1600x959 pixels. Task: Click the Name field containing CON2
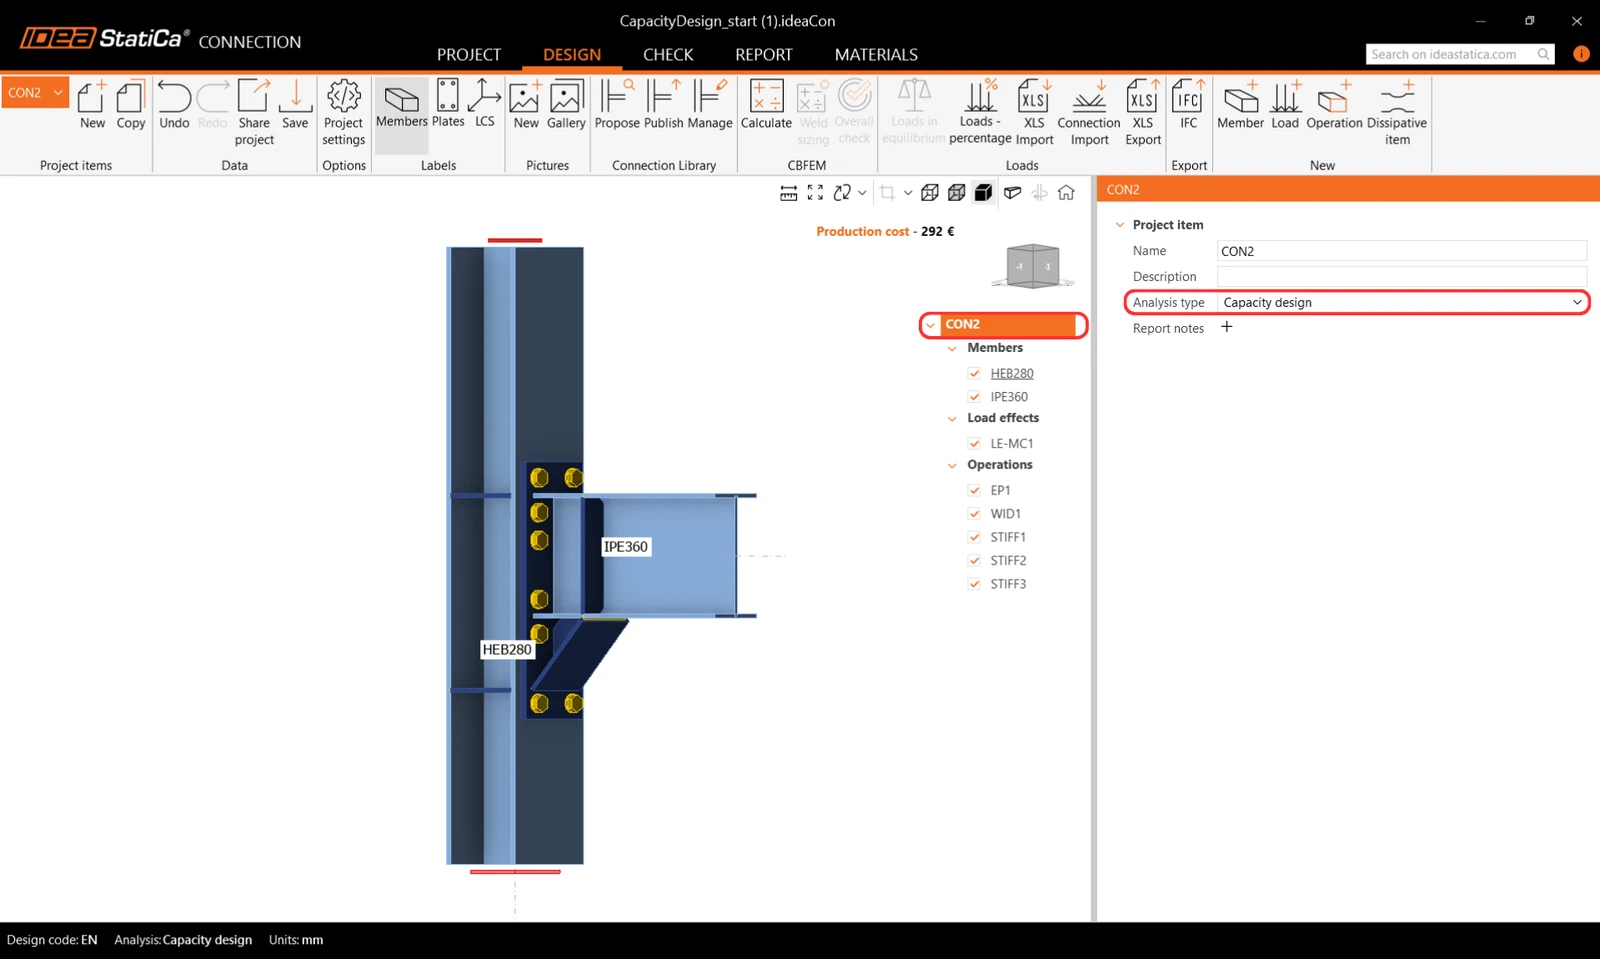coord(1402,251)
